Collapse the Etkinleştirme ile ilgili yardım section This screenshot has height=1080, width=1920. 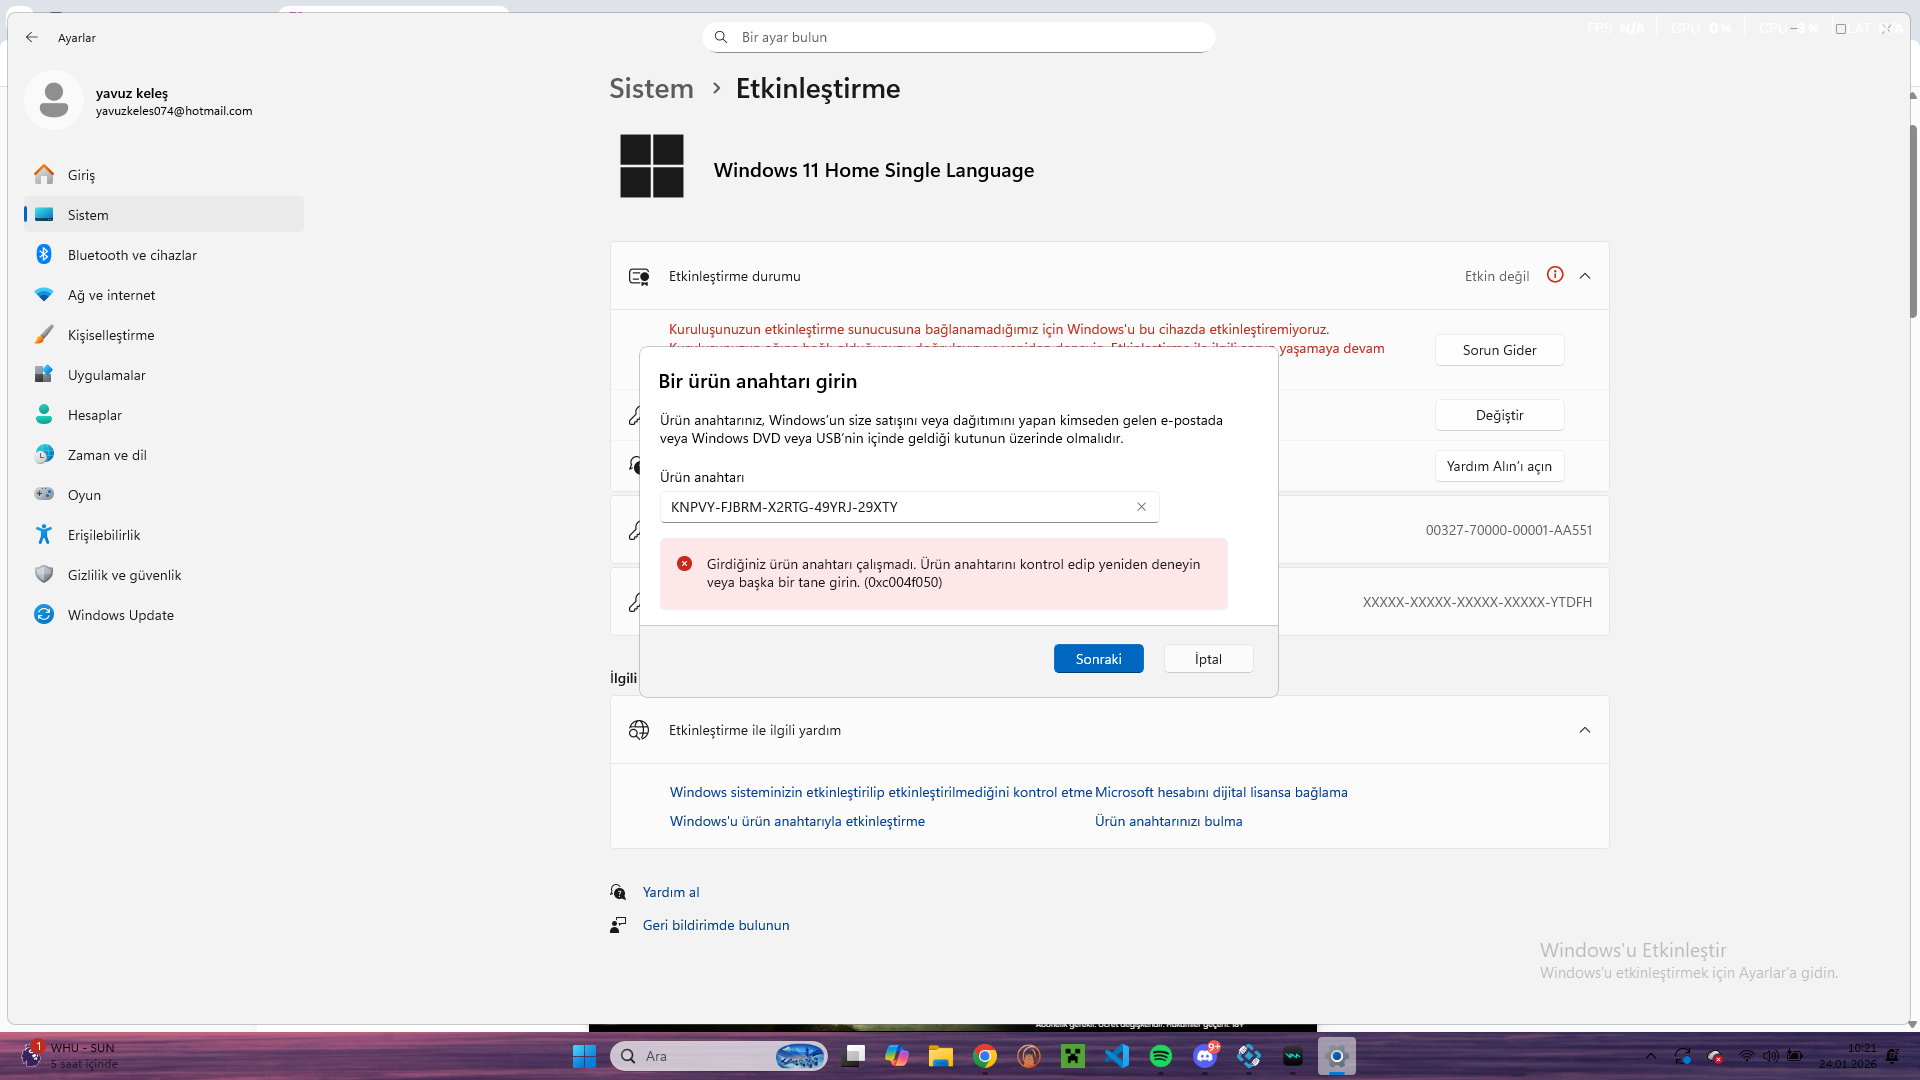pyautogui.click(x=1585, y=730)
